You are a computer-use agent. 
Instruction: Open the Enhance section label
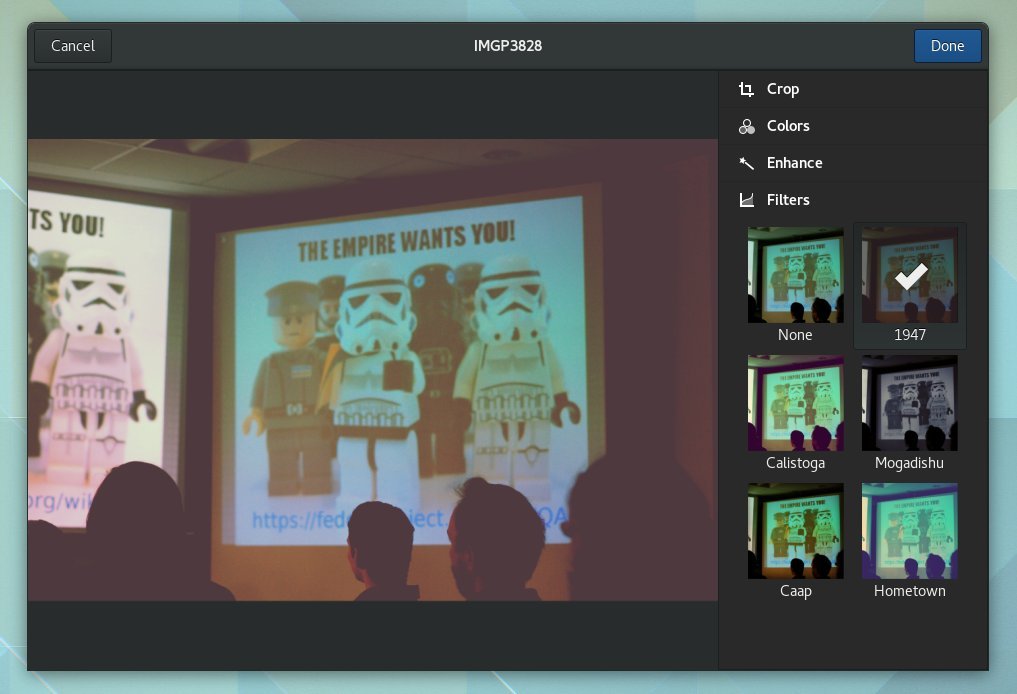coord(794,163)
